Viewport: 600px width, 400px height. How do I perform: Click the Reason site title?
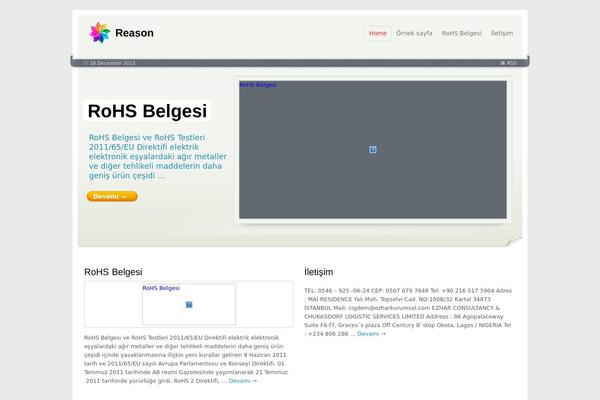134,33
